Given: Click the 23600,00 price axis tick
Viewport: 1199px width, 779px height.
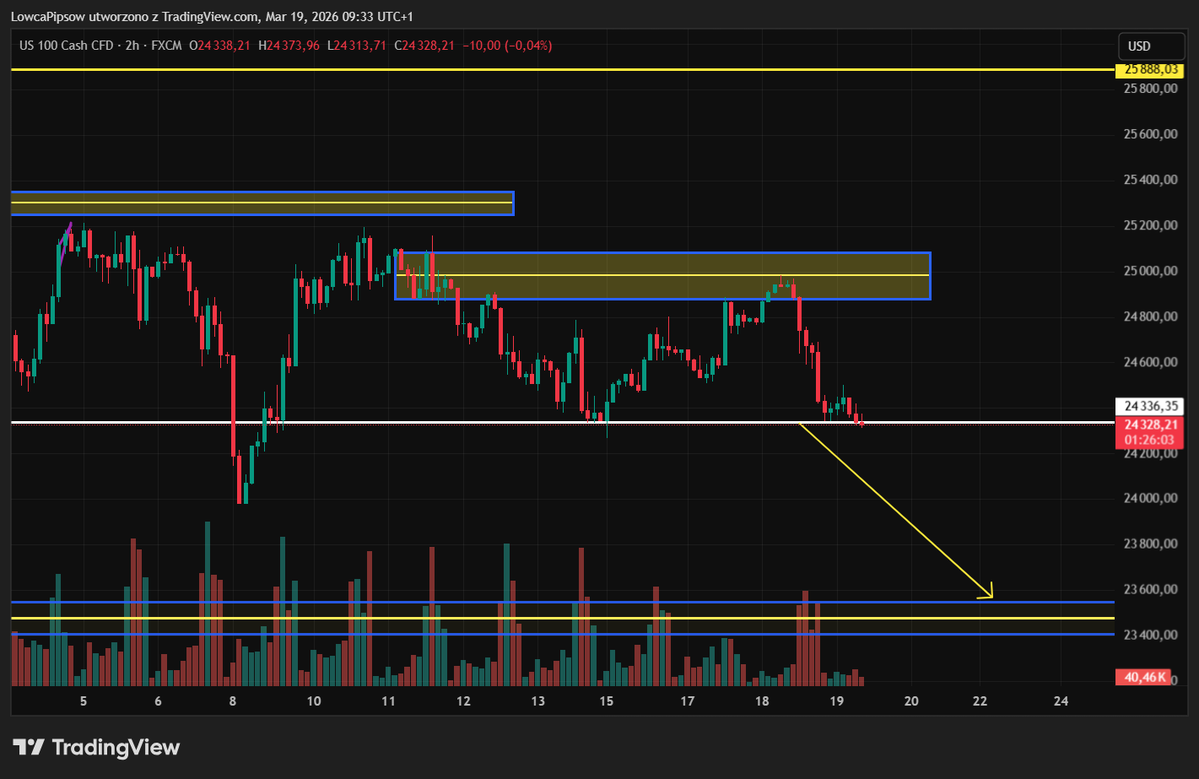Looking at the screenshot, I should 1150,589.
